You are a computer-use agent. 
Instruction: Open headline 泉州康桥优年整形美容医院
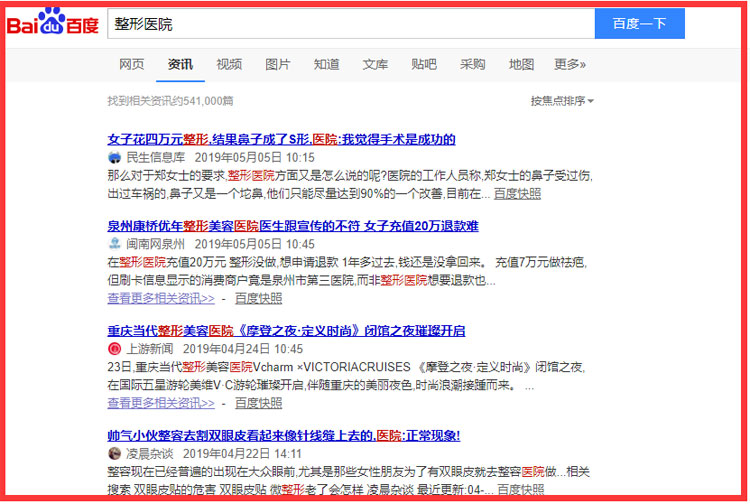[x=293, y=226]
